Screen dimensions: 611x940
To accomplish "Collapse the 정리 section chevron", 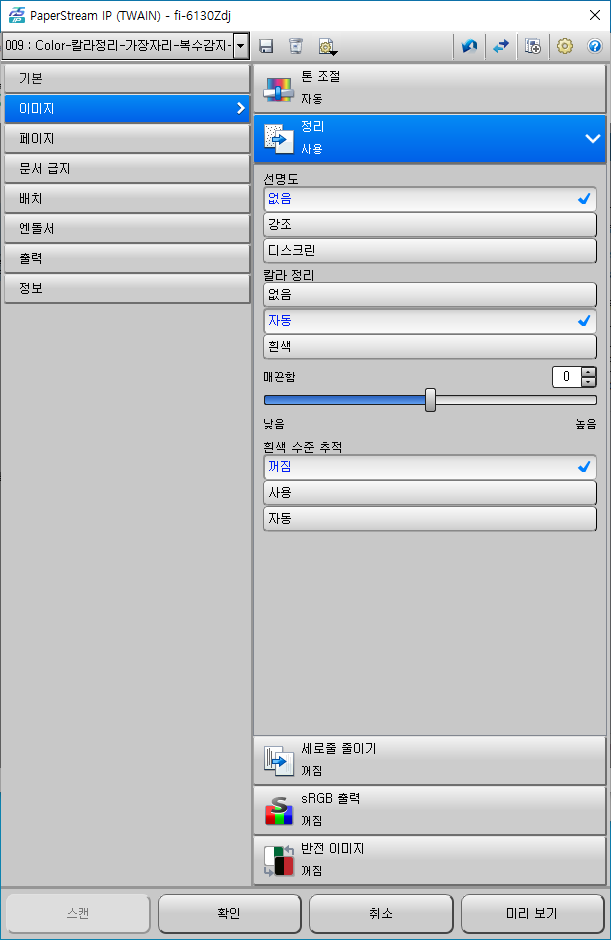I will tap(592, 138).
